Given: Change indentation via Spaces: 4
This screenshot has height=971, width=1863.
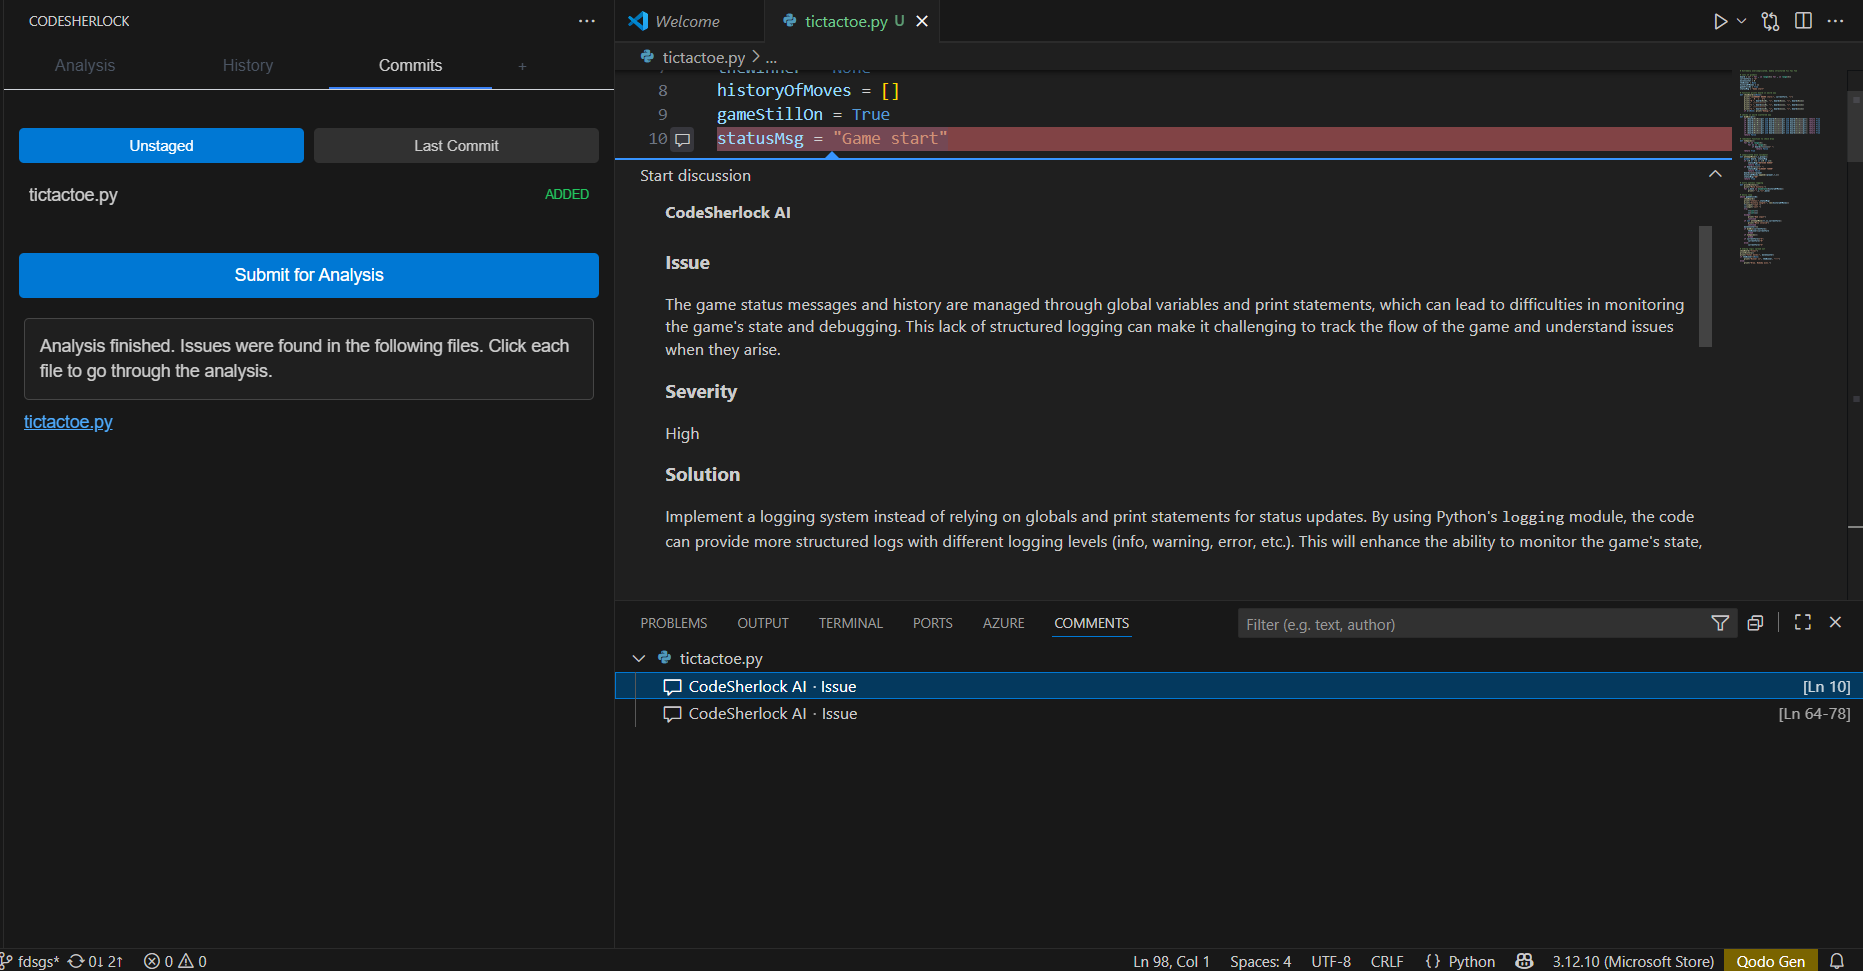Looking at the screenshot, I should [x=1260, y=961].
